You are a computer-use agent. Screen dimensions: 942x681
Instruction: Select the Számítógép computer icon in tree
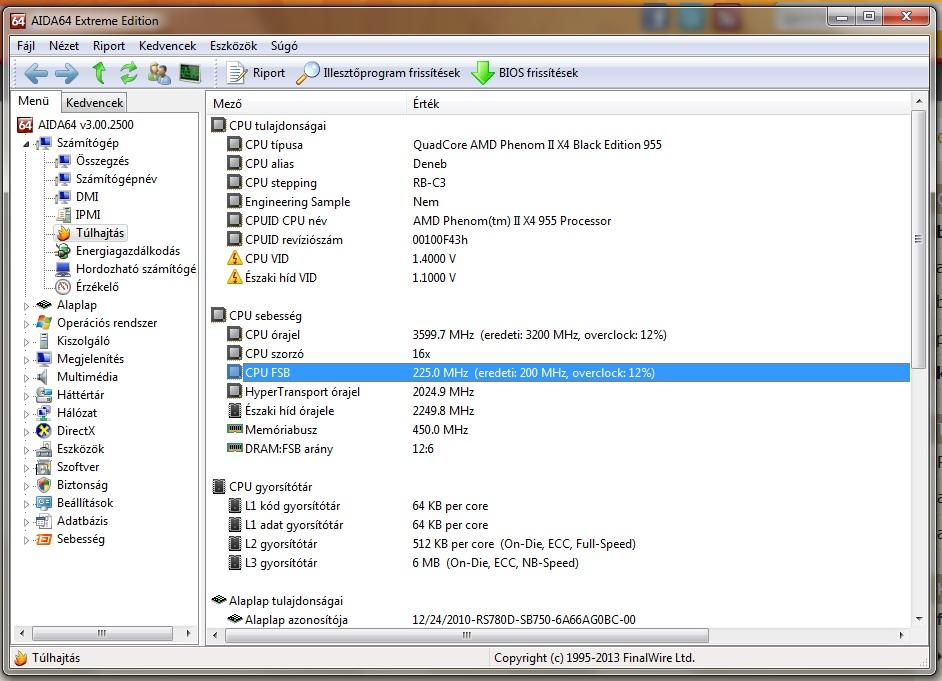pos(44,143)
